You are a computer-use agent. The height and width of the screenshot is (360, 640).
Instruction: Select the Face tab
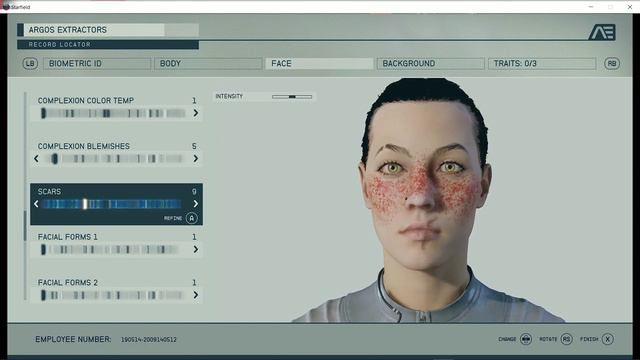pos(319,63)
